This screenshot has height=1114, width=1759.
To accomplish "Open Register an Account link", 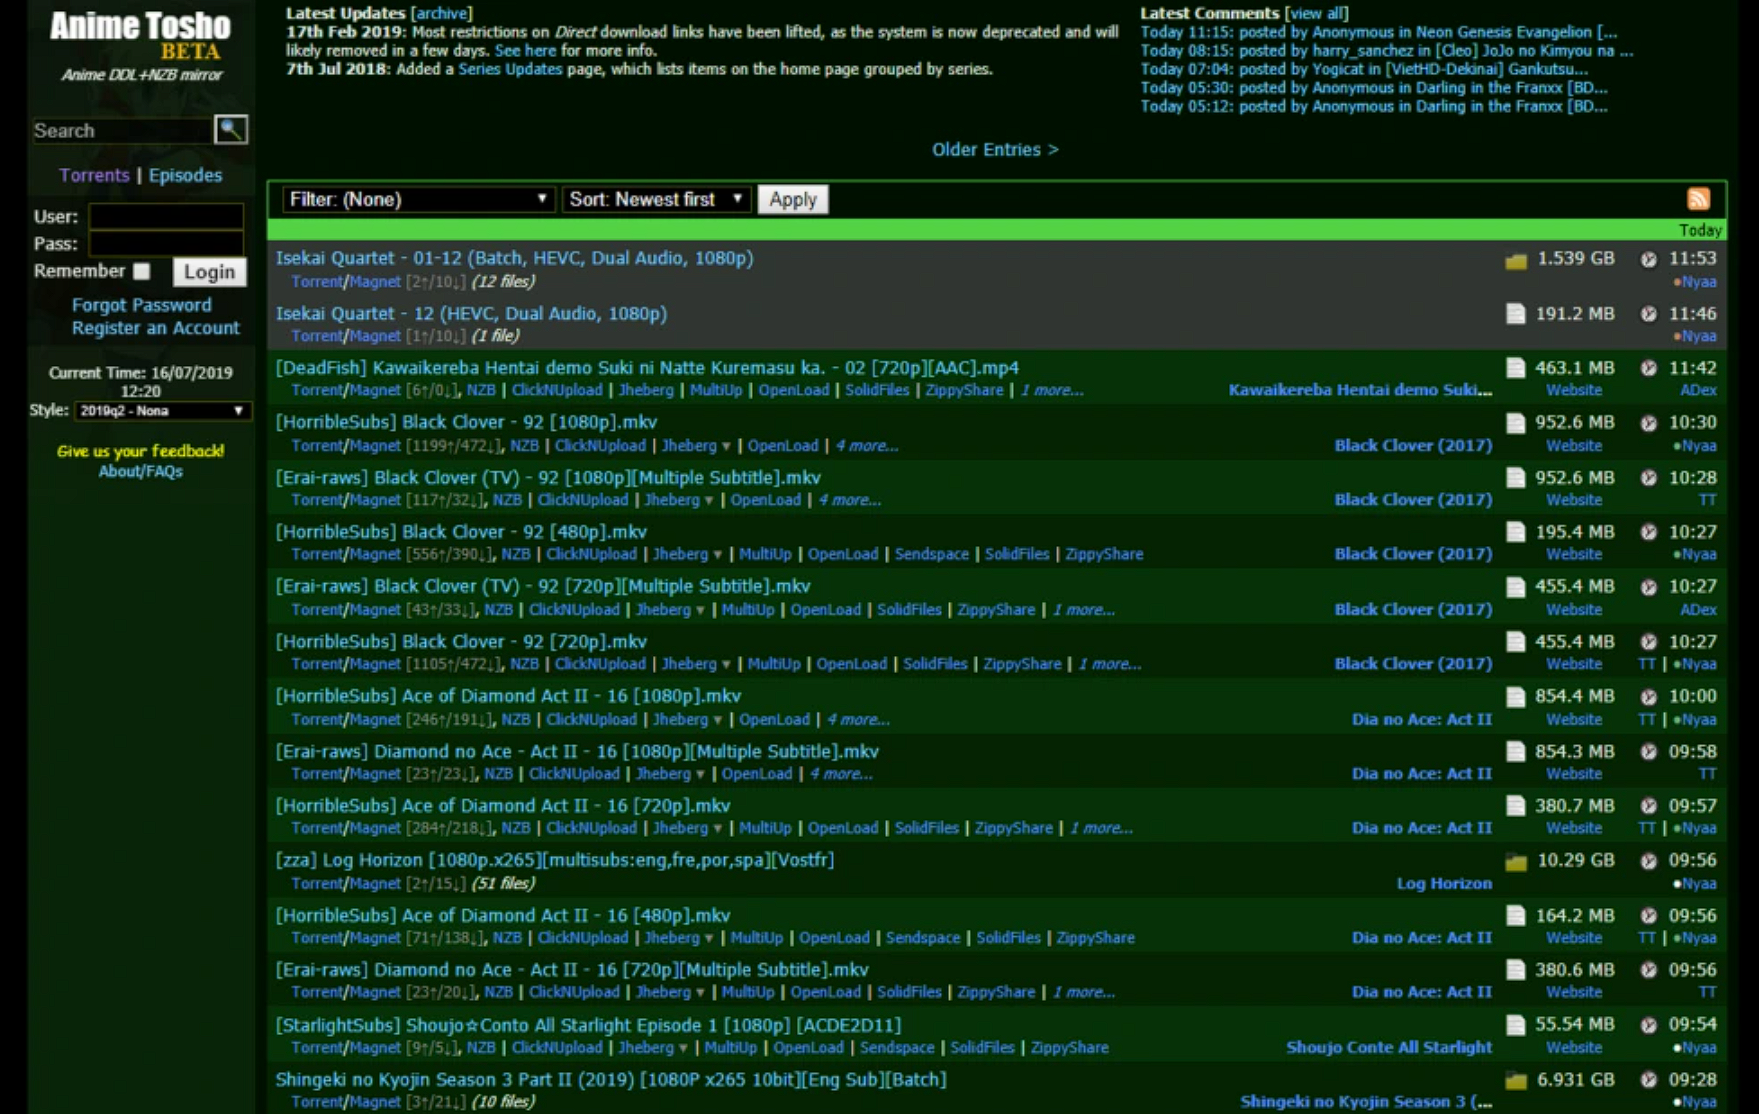I will [155, 328].
